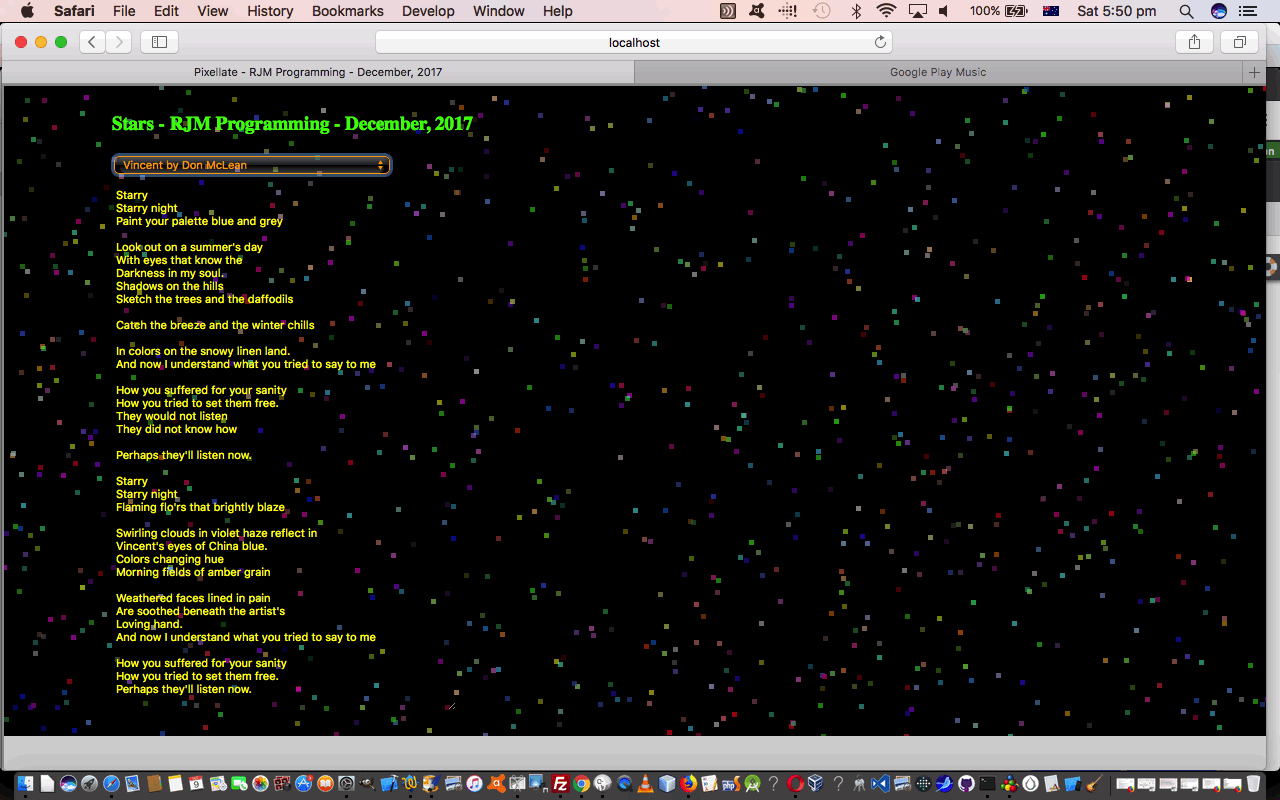Open Safari compass icon in Dock
Image resolution: width=1280 pixels, height=800 pixels.
[x=111, y=783]
